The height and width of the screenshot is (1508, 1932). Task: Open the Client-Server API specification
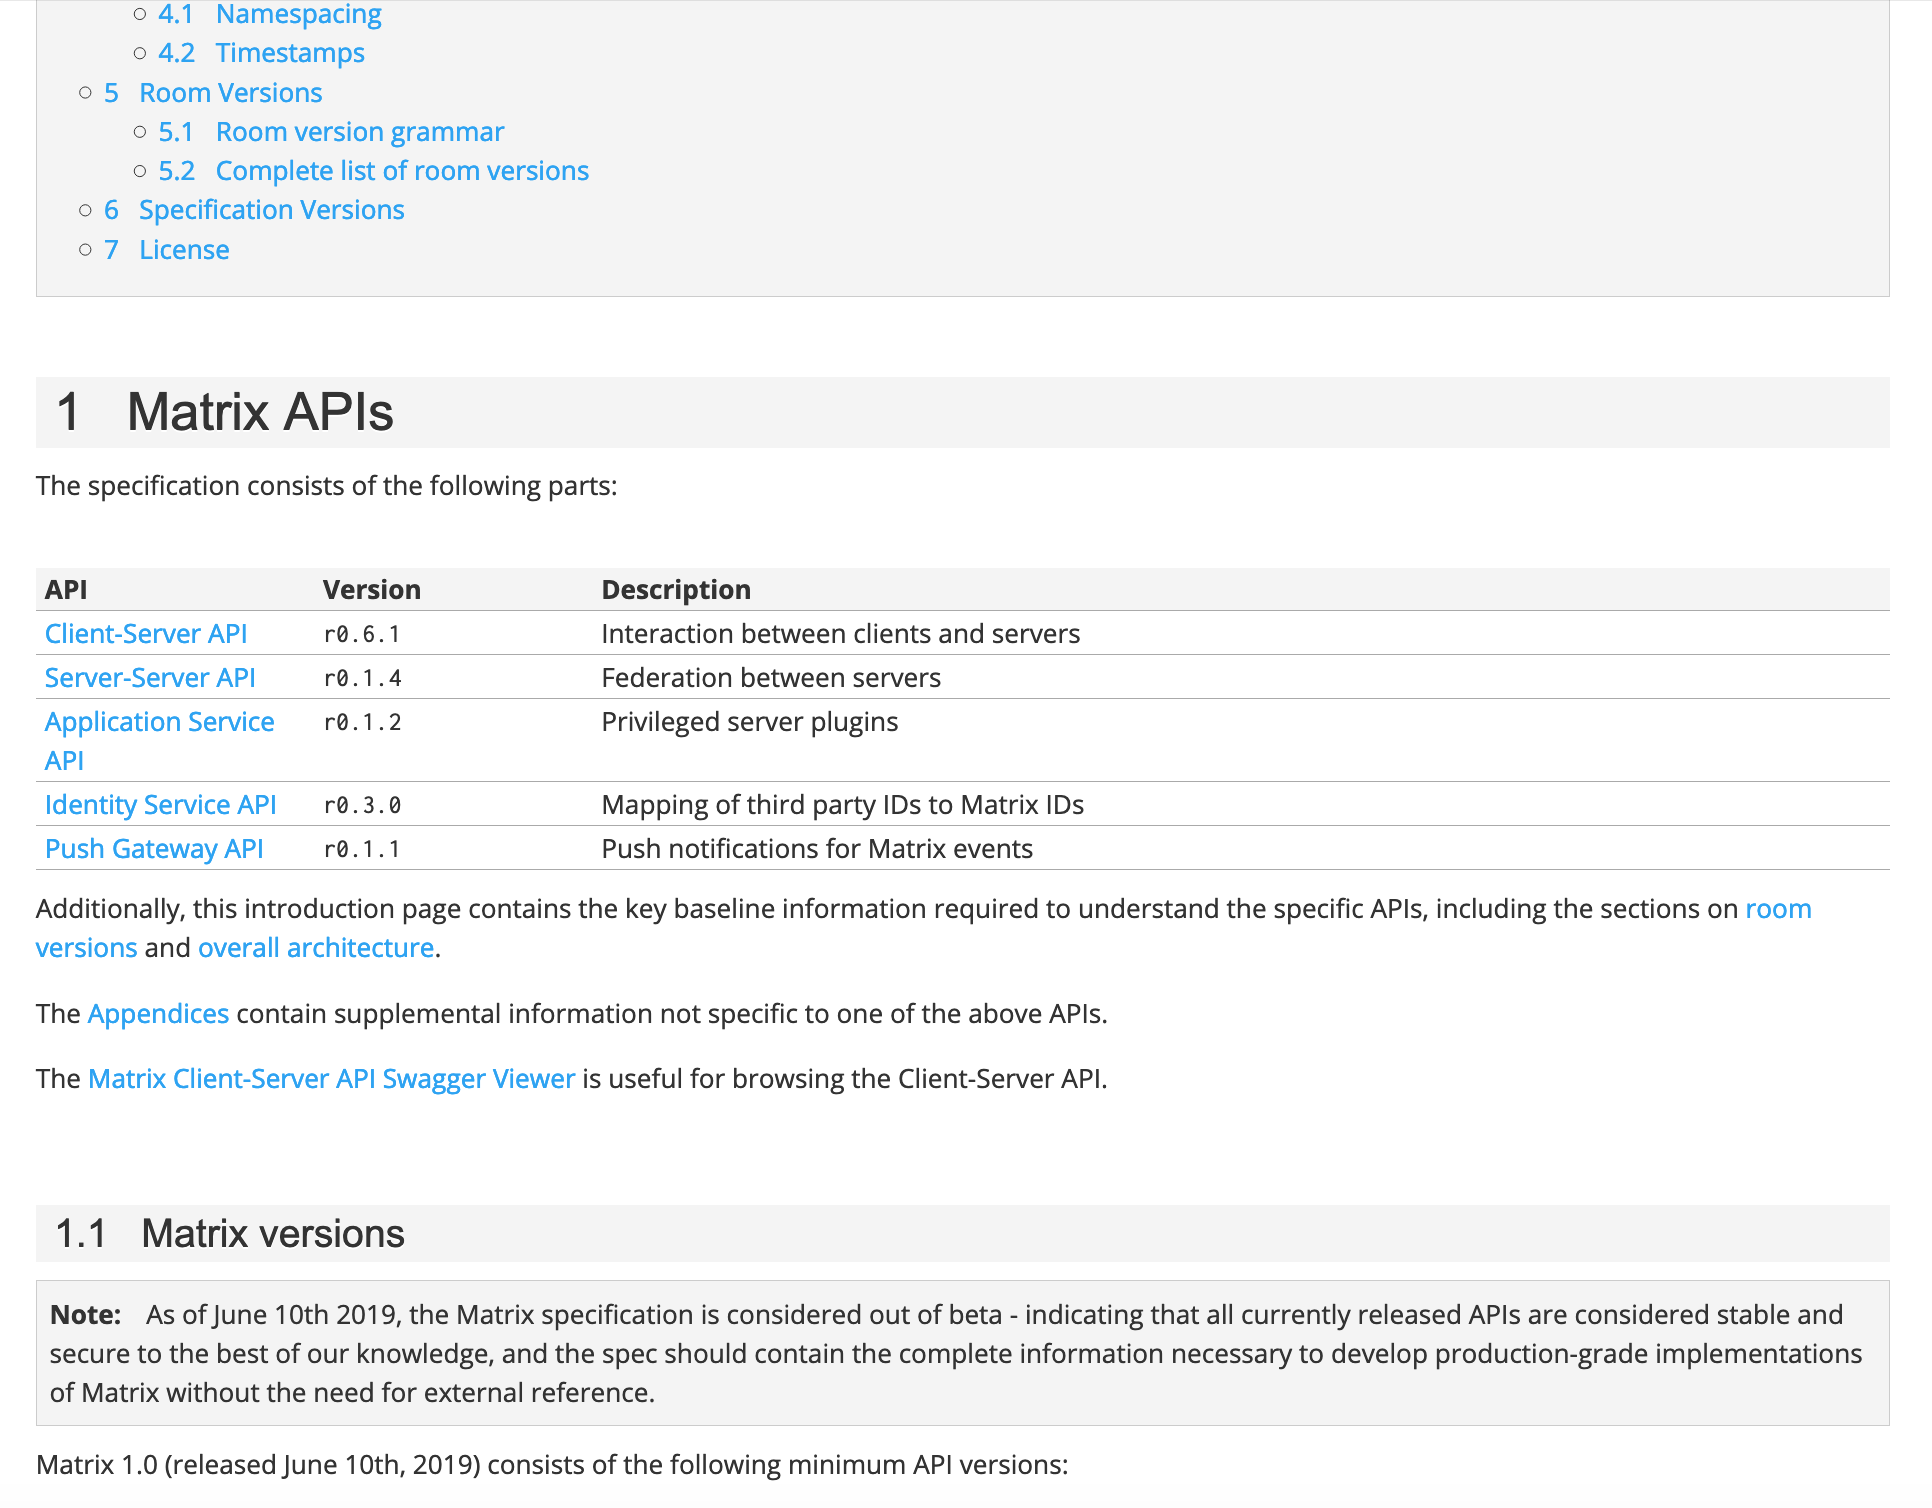[145, 633]
